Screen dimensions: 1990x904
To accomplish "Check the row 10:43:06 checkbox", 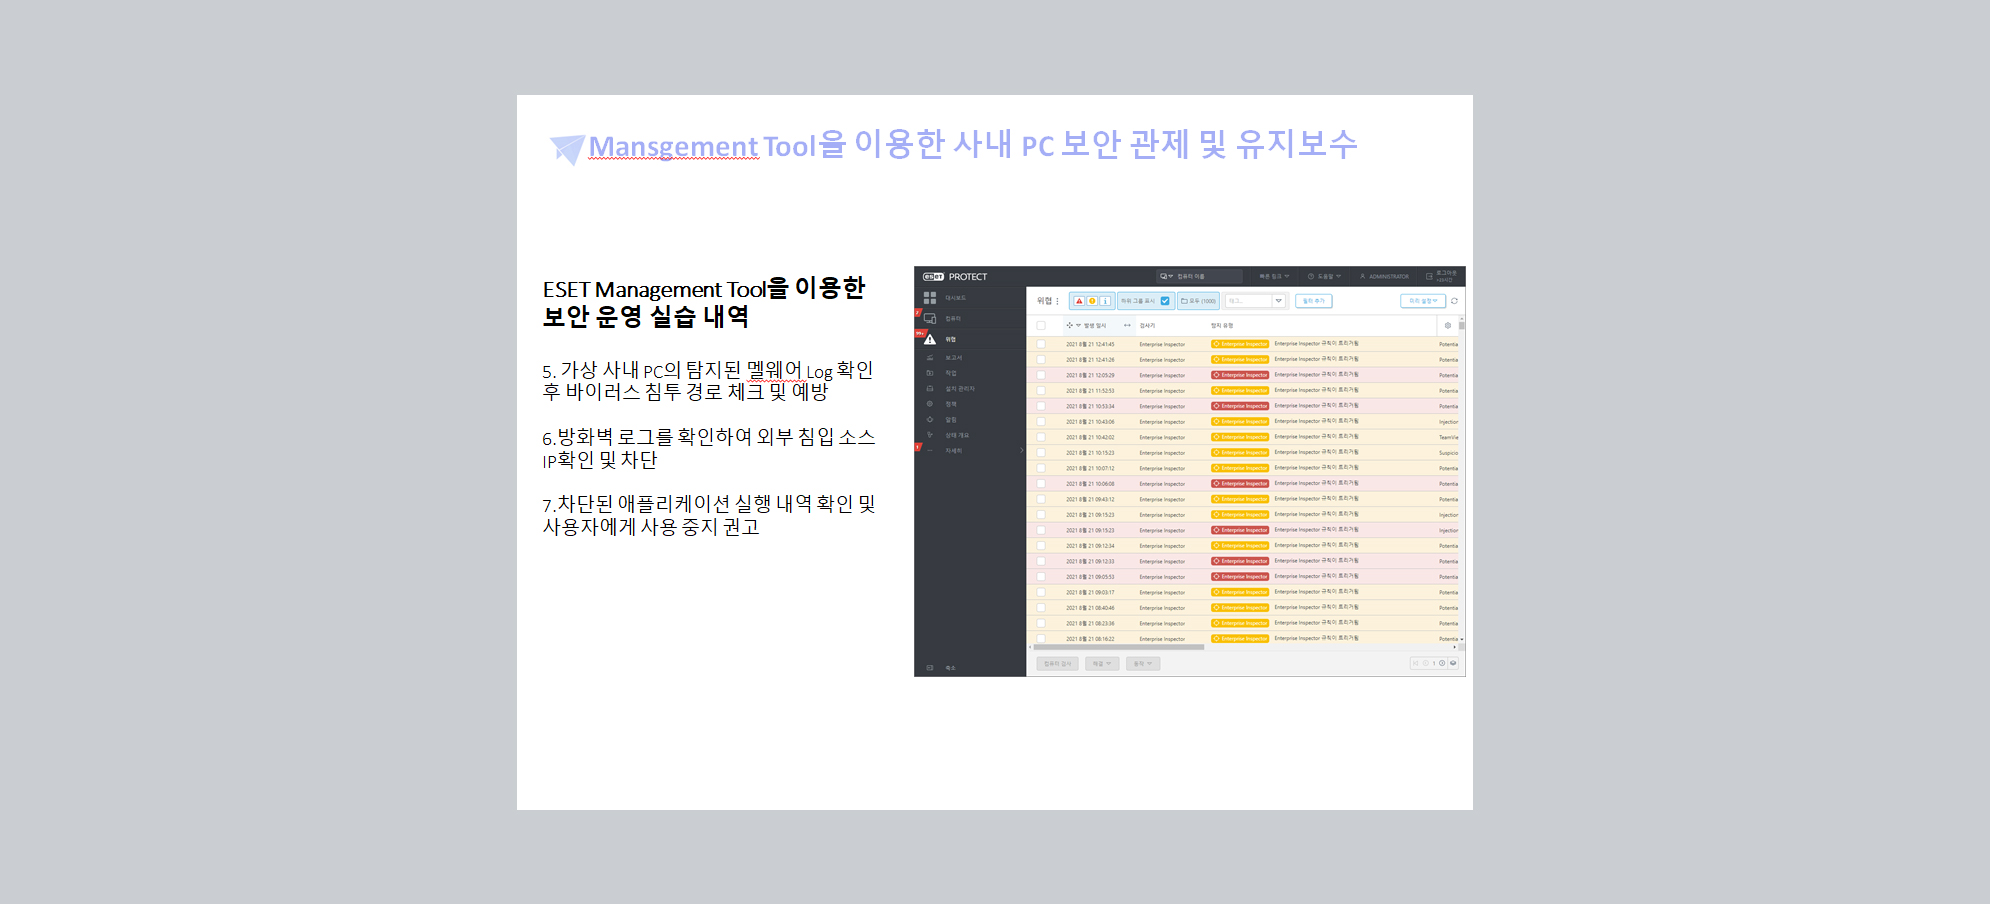I will tap(1041, 422).
